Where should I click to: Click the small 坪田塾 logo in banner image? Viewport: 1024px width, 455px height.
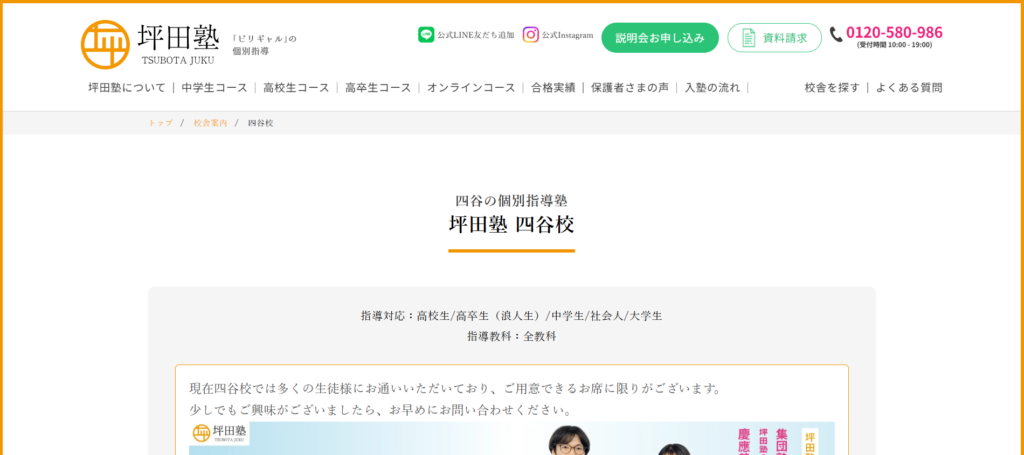point(220,432)
